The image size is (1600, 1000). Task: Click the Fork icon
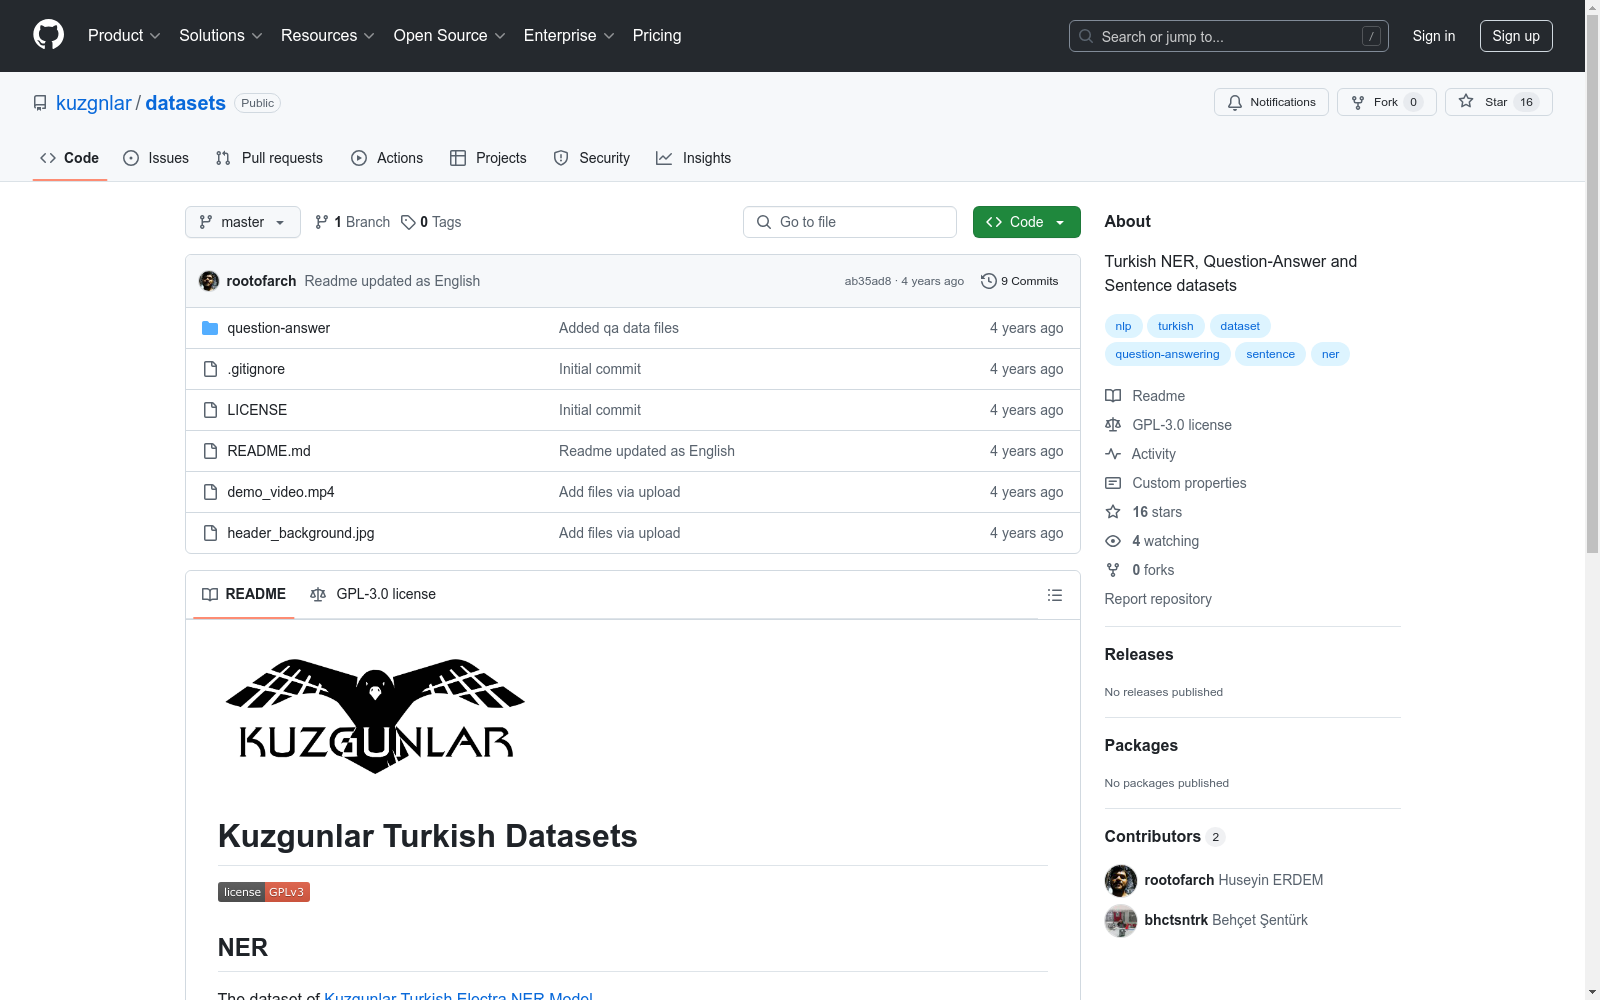[x=1358, y=102]
